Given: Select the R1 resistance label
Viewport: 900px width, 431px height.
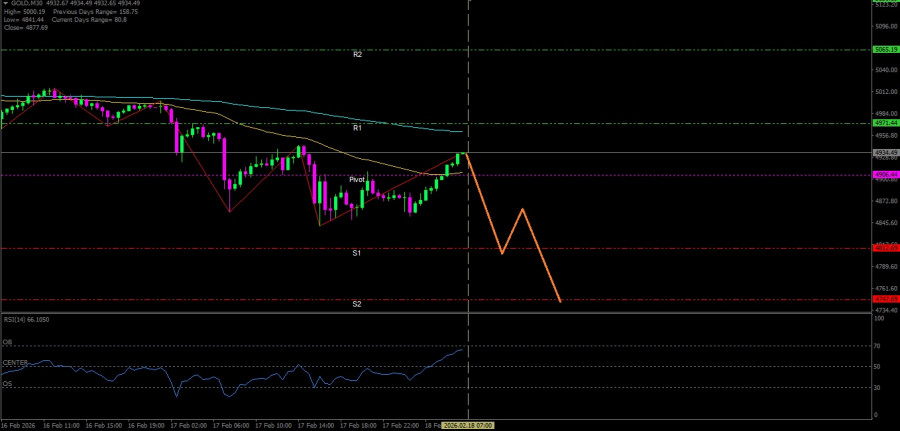Looking at the screenshot, I should [x=357, y=128].
